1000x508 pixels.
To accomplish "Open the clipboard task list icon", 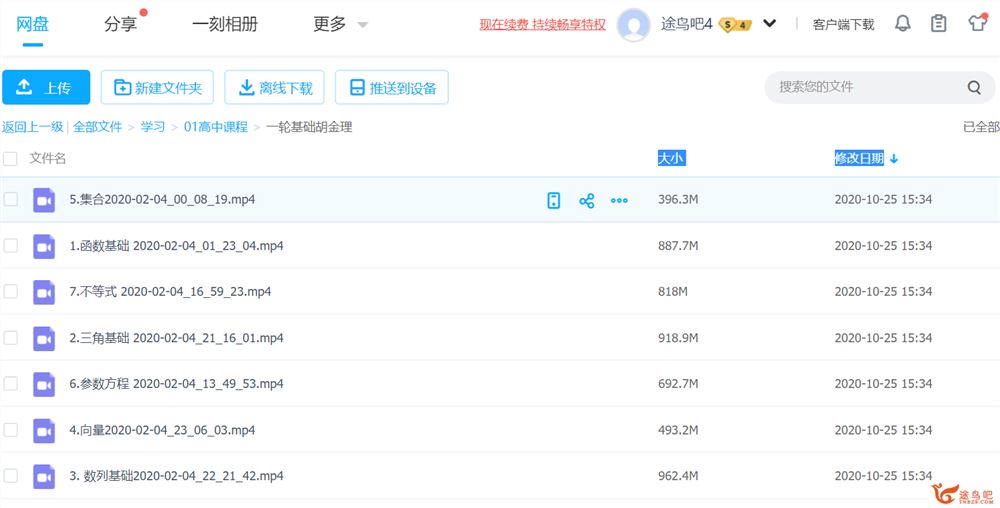I will pos(938,24).
